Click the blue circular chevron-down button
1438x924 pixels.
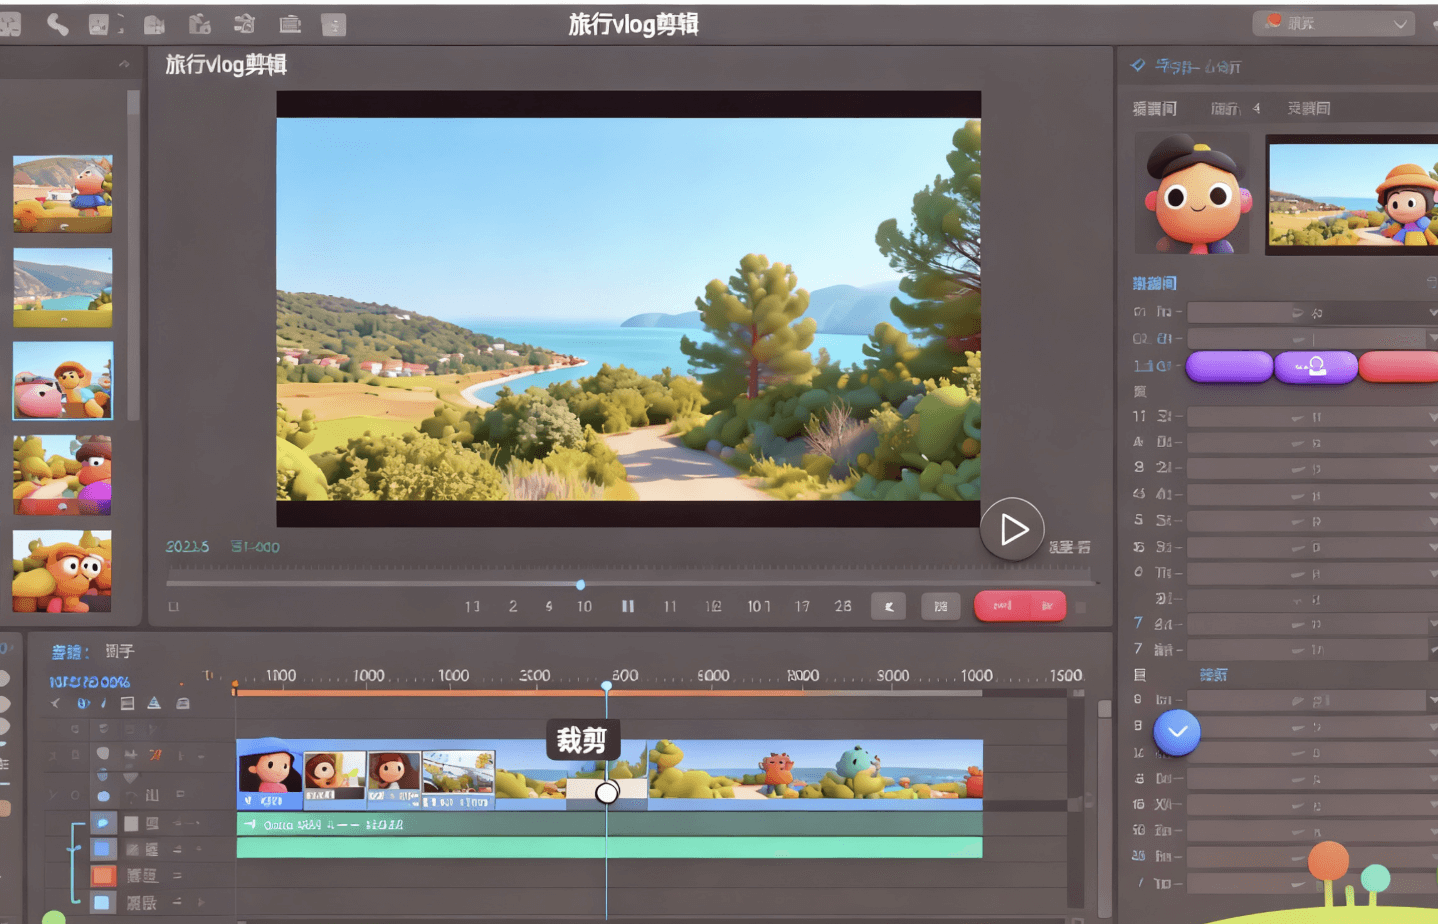point(1177,732)
